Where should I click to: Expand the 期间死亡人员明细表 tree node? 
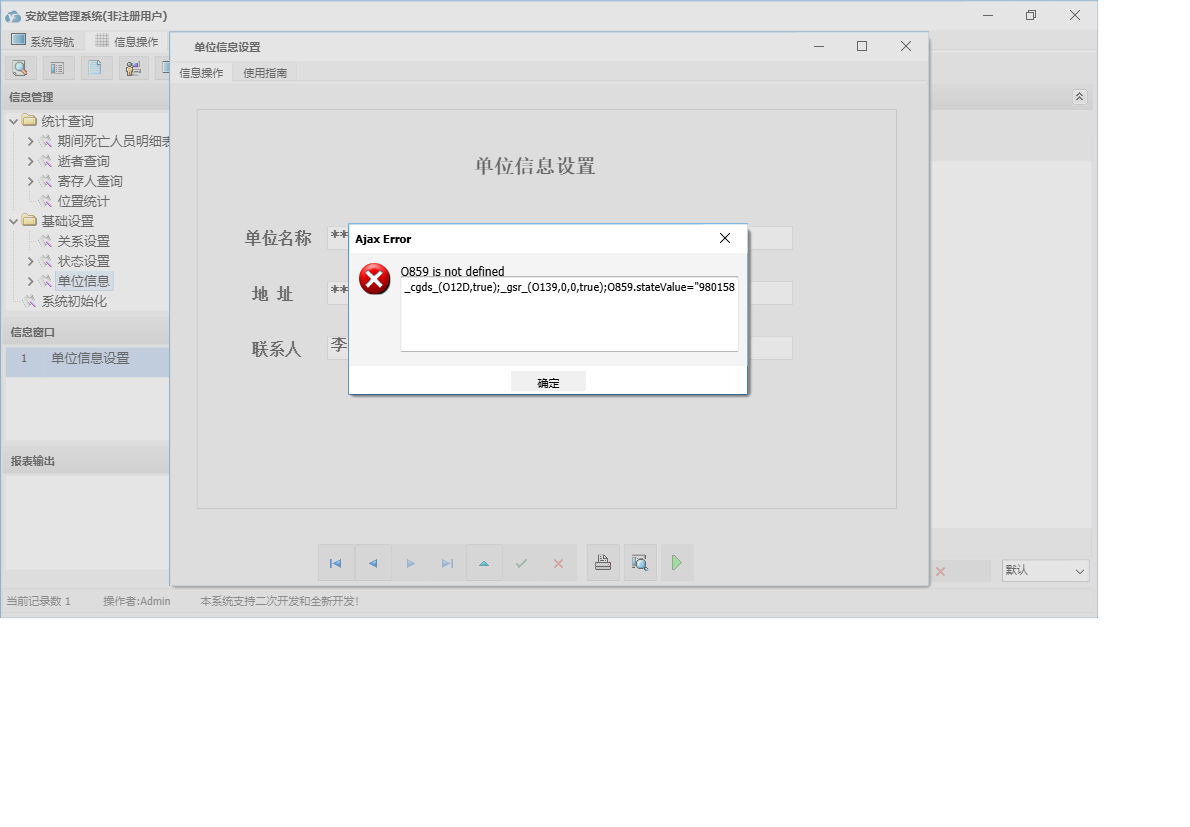coord(30,141)
